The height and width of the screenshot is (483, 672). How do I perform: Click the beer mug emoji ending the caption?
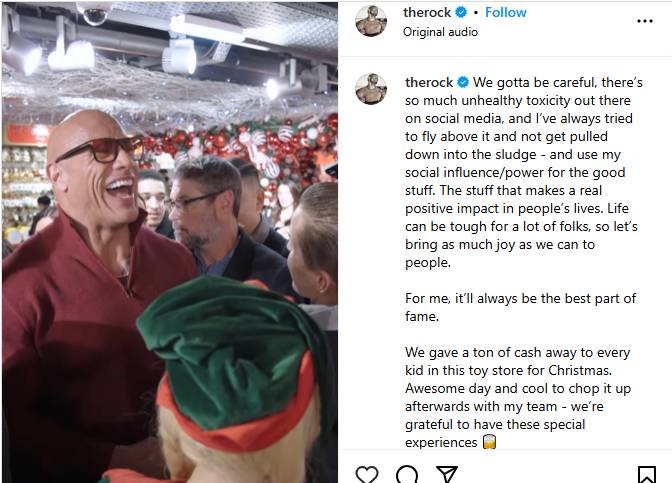tap(490, 442)
